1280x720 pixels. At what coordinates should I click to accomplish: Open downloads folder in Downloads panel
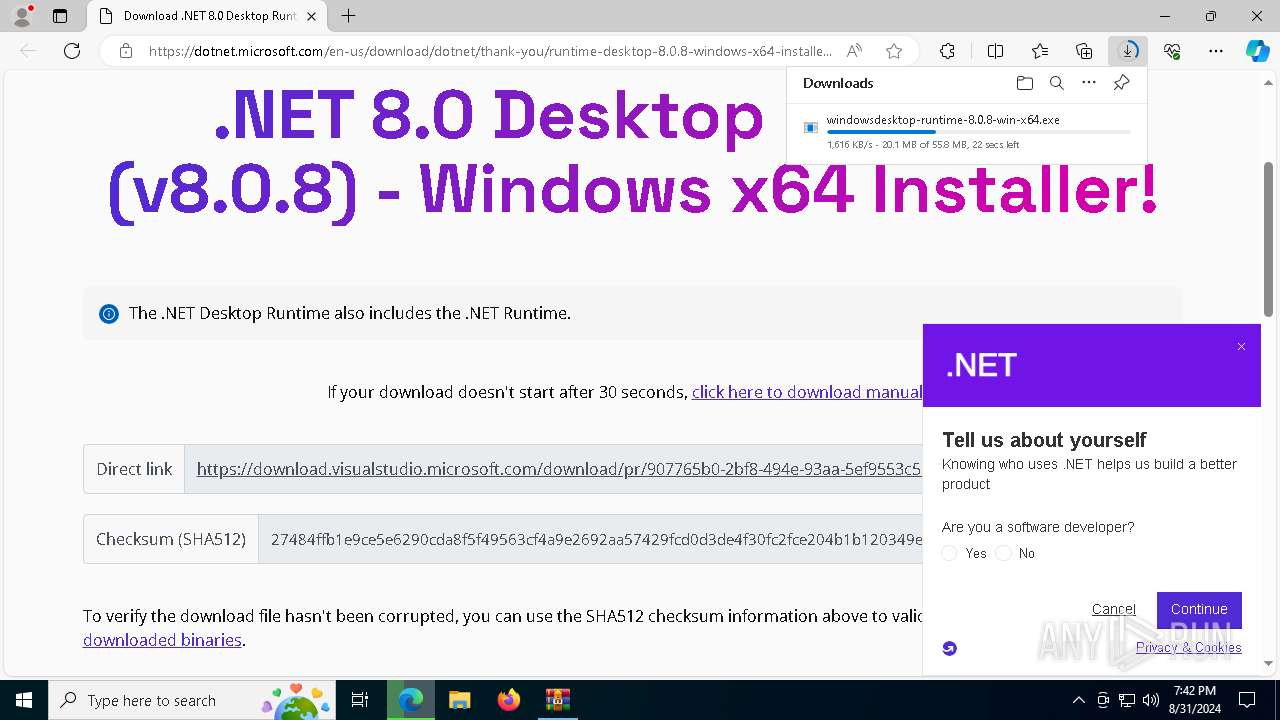[x=1024, y=83]
